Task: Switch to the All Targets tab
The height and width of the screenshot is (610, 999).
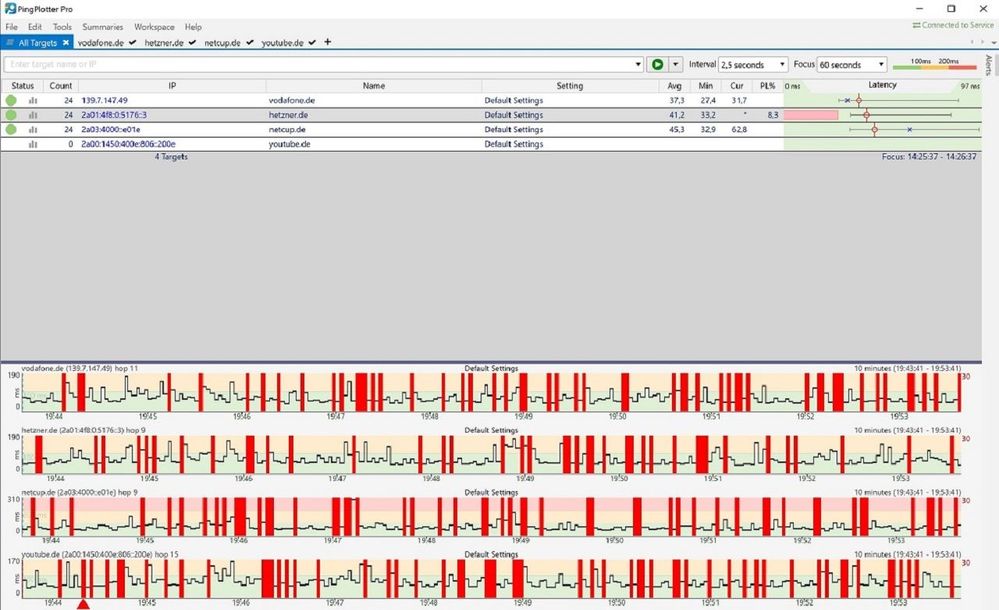Action: (x=37, y=43)
